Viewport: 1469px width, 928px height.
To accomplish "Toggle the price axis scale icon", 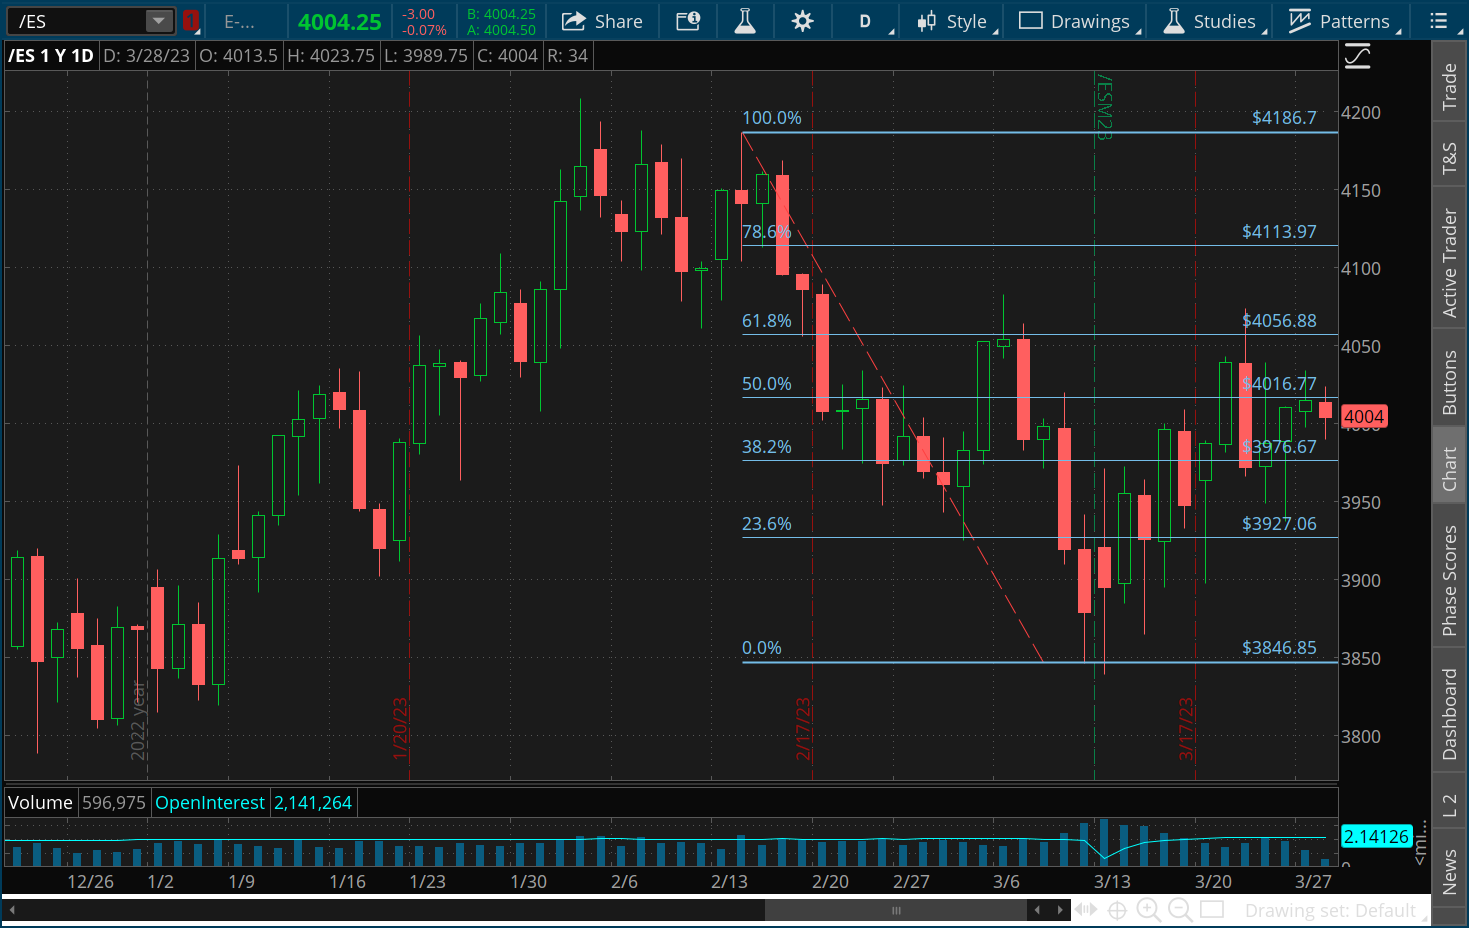I will pyautogui.click(x=1357, y=57).
